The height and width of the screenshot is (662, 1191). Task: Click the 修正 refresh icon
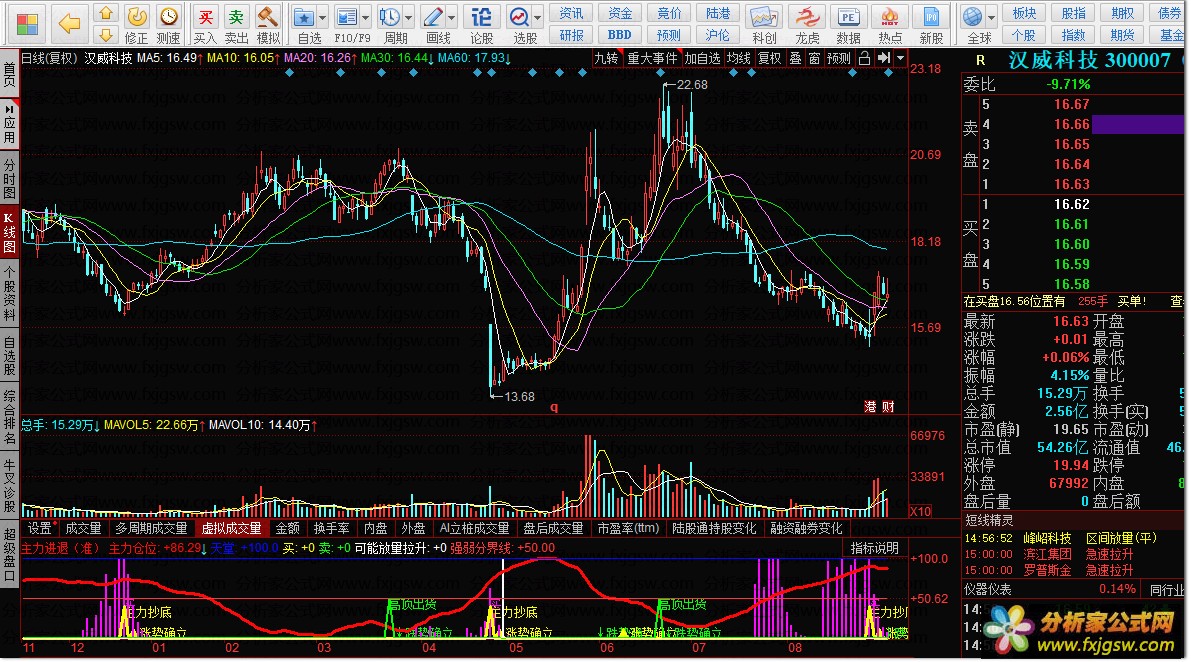(x=137, y=16)
